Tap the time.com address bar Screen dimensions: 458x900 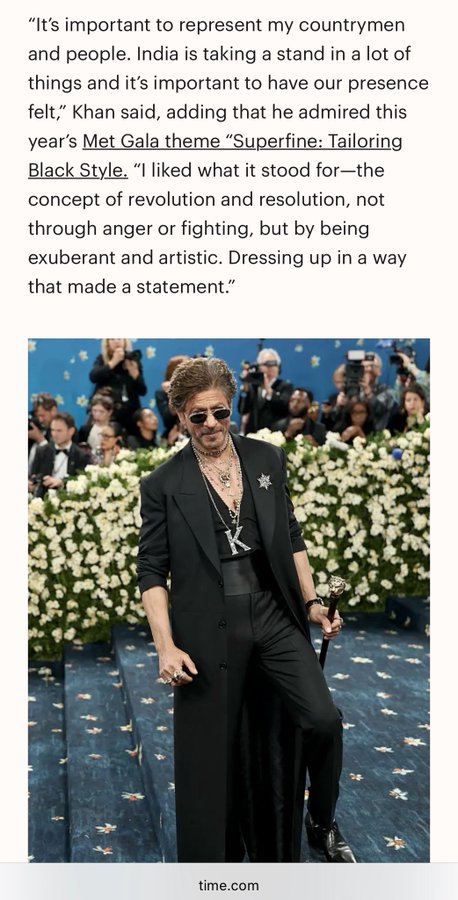229,885
